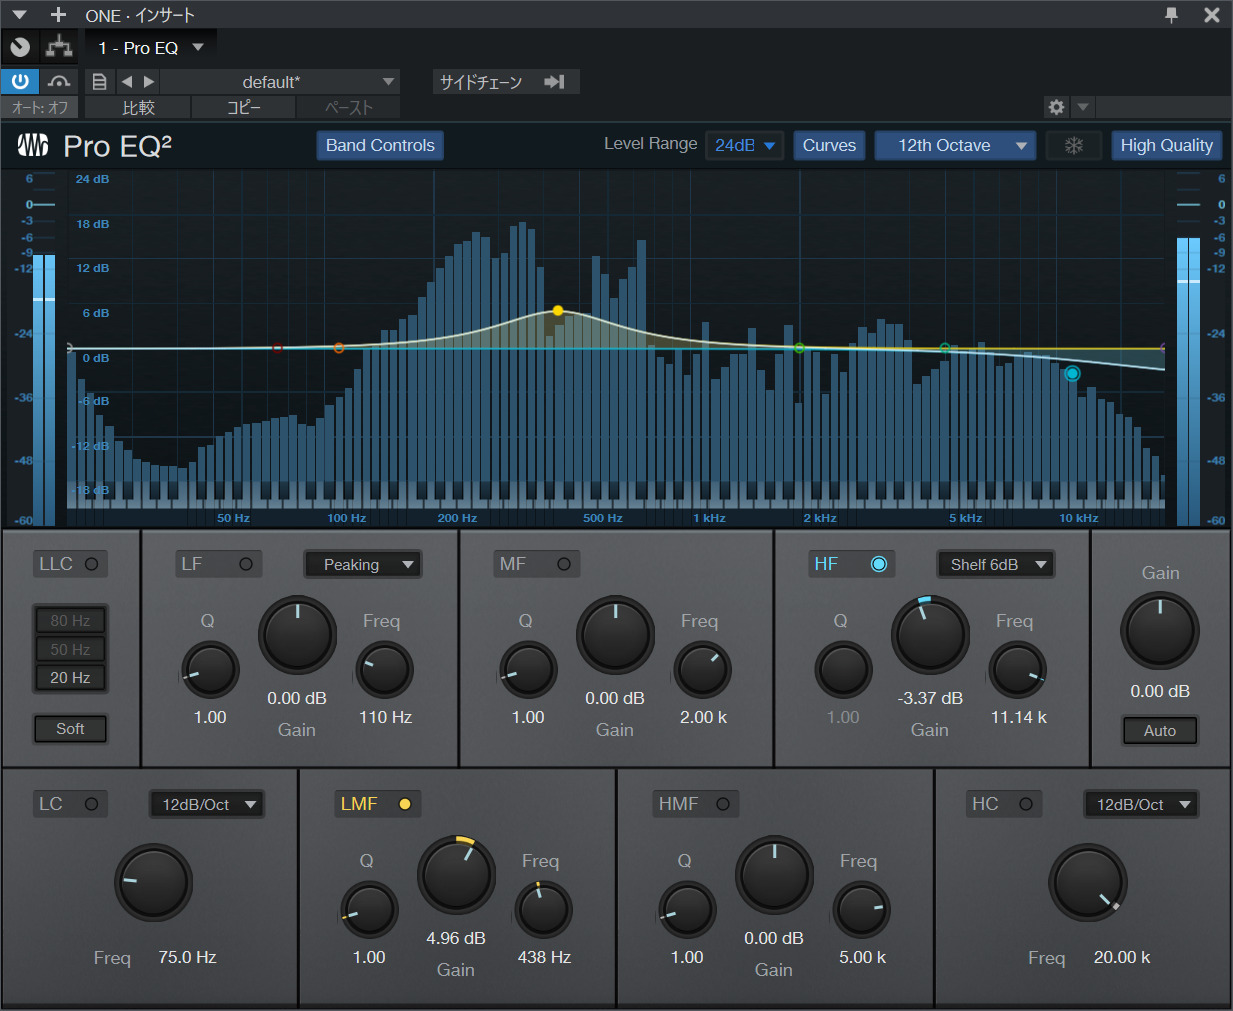This screenshot has width=1233, height=1011.
Task: Select the cyan HF node on the curve
Action: (x=1072, y=373)
